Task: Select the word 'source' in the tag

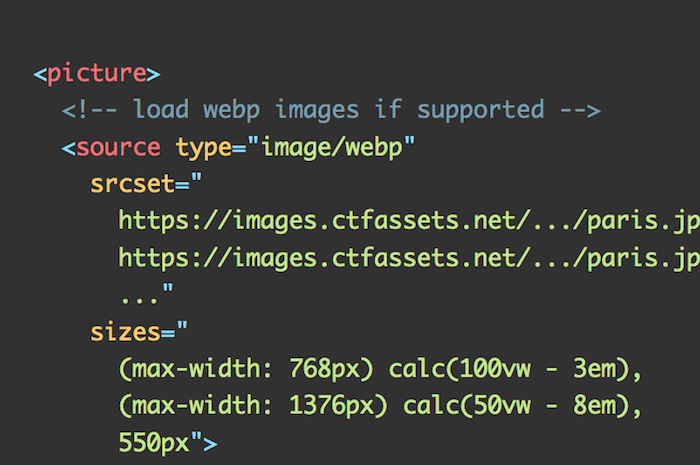Action: (118, 147)
